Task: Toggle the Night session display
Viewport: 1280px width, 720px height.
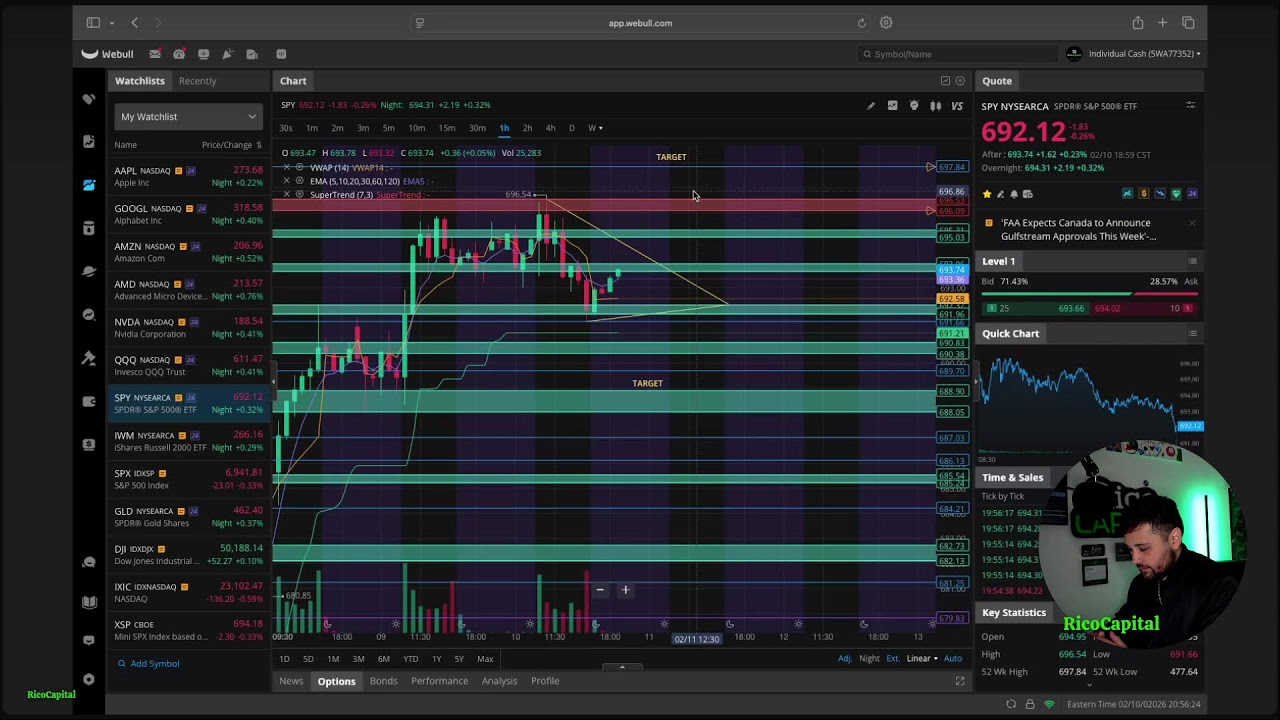Action: (869, 659)
